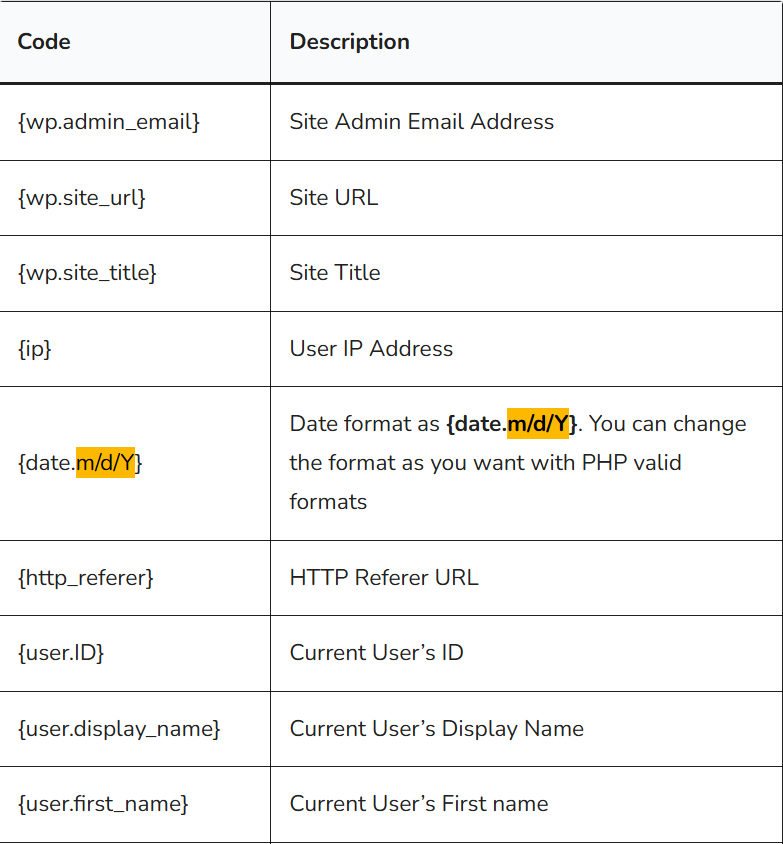The height and width of the screenshot is (844, 783).
Task: Click the Site URL description cell
Action: (x=334, y=198)
